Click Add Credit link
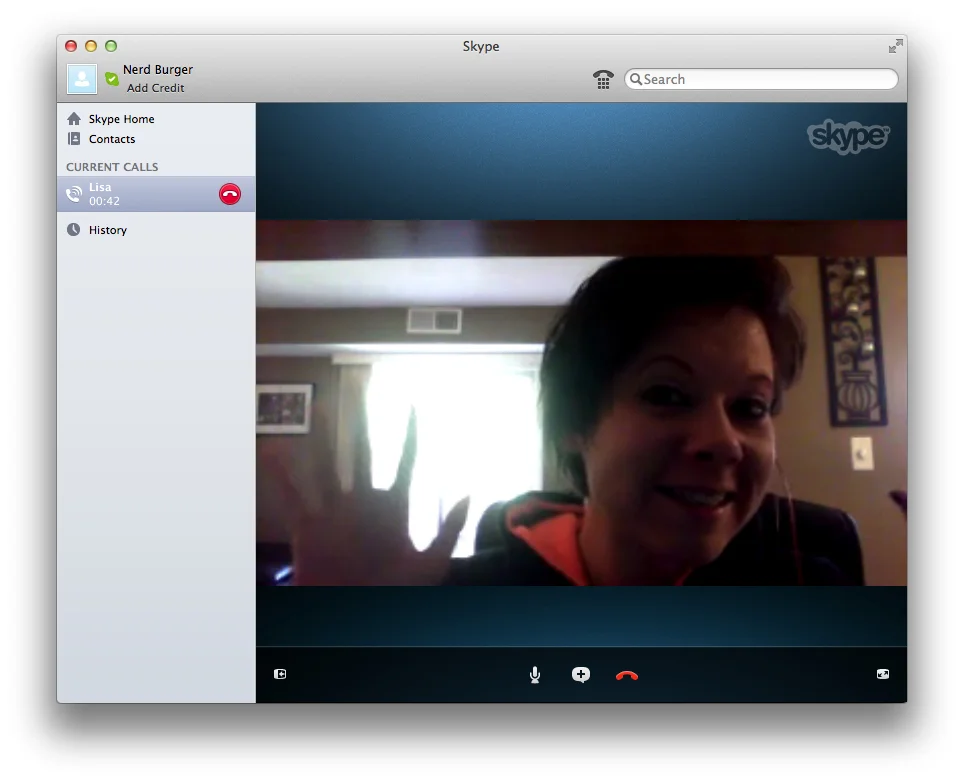Image resolution: width=964 pixels, height=782 pixels. [156, 88]
